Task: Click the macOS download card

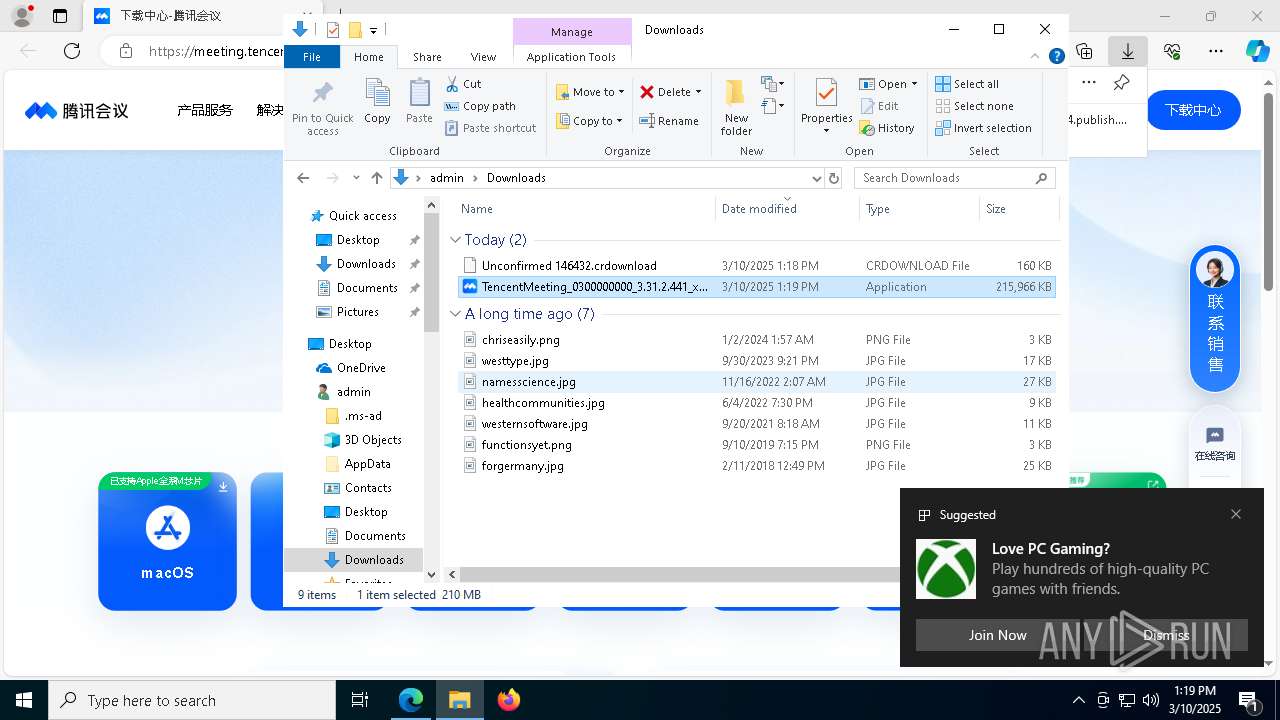Action: tap(167, 541)
